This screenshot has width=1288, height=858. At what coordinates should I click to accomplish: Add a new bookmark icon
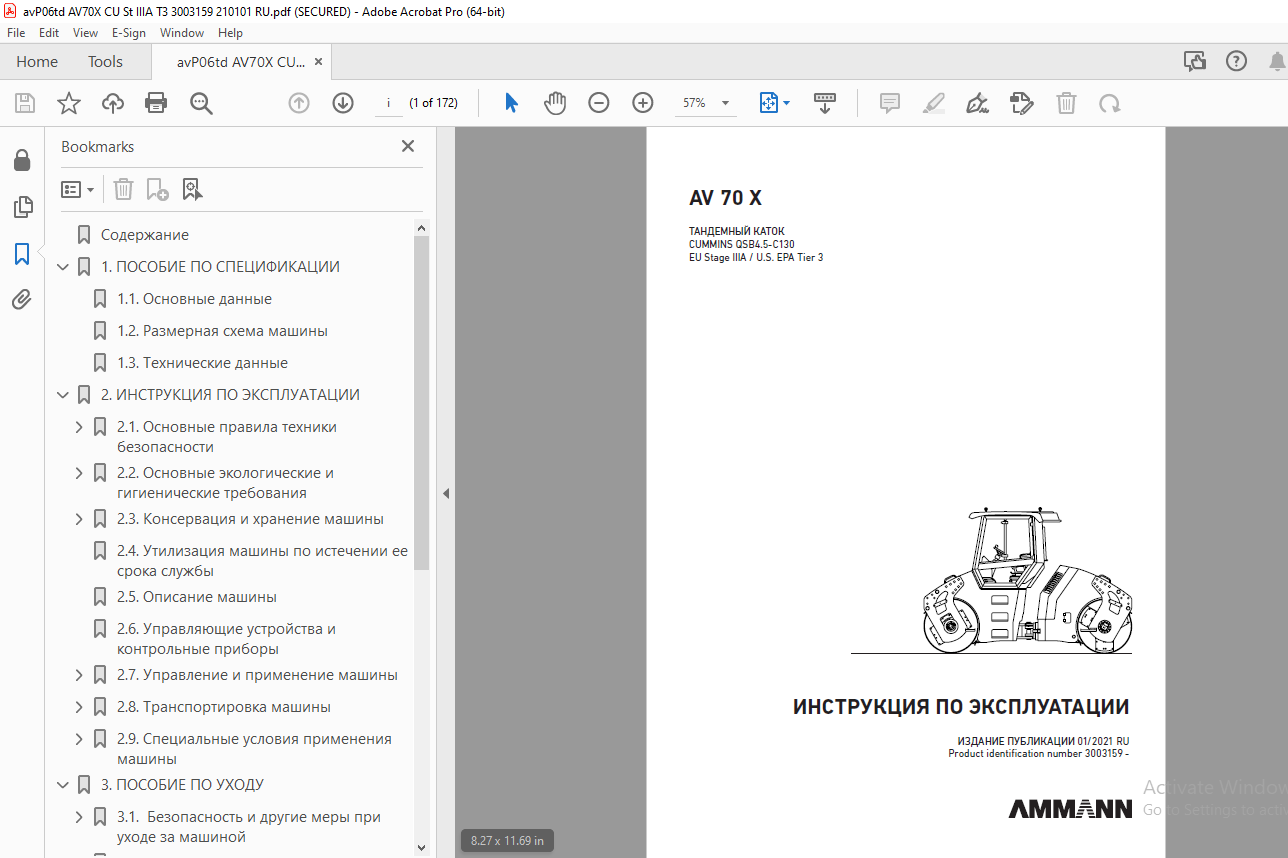pyautogui.click(x=157, y=189)
